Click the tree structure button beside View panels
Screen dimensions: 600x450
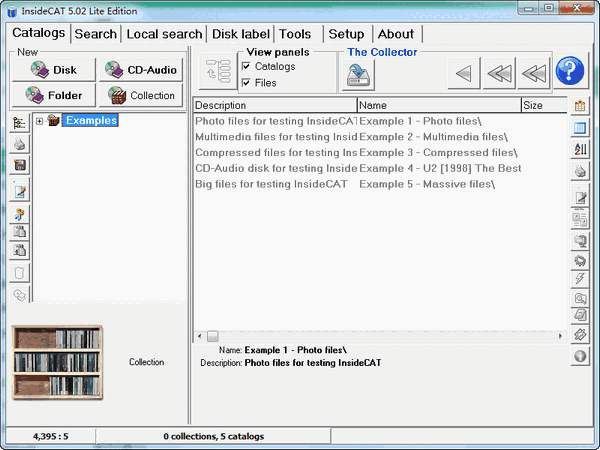[218, 71]
